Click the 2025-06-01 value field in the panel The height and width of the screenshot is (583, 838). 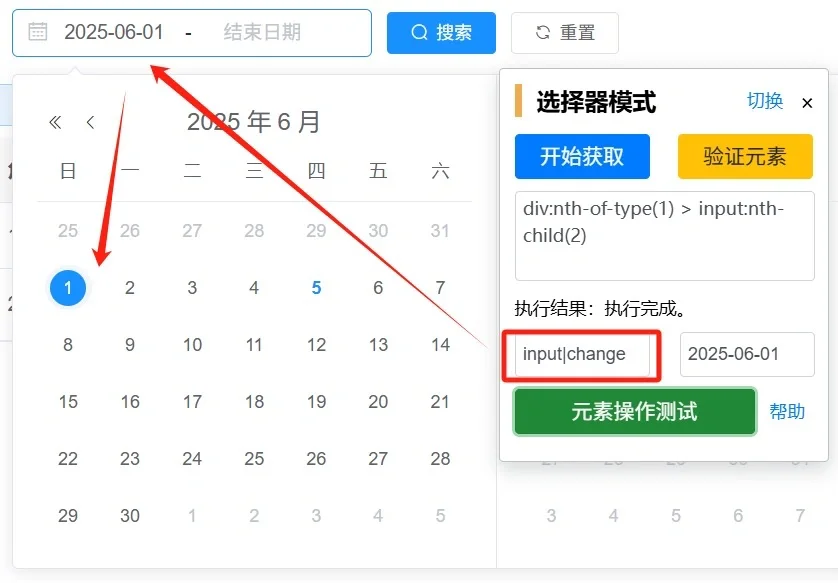(x=746, y=352)
